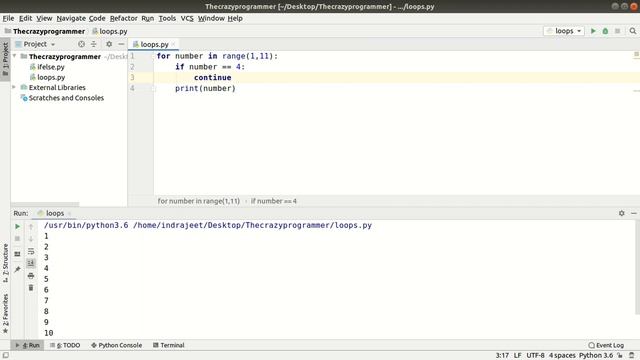Image resolution: width=640 pixels, height=360 pixels.
Task: Toggle the 2: Favorites side tab
Action: click(5, 313)
